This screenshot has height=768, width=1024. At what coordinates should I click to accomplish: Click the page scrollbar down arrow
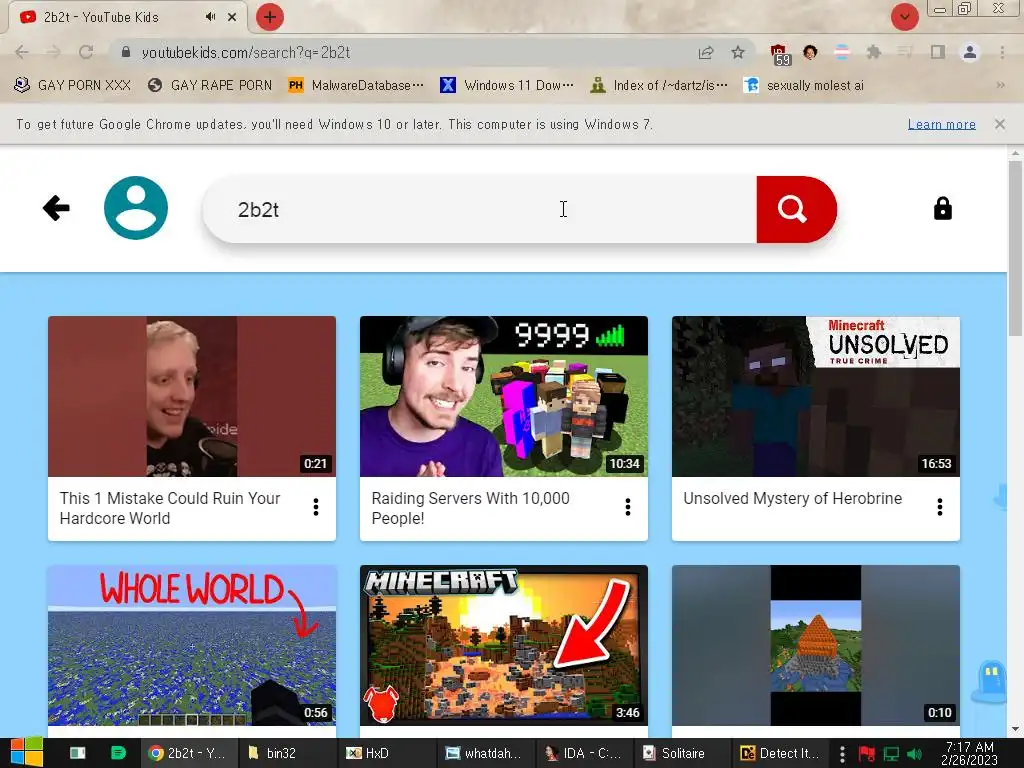pos(1015,729)
